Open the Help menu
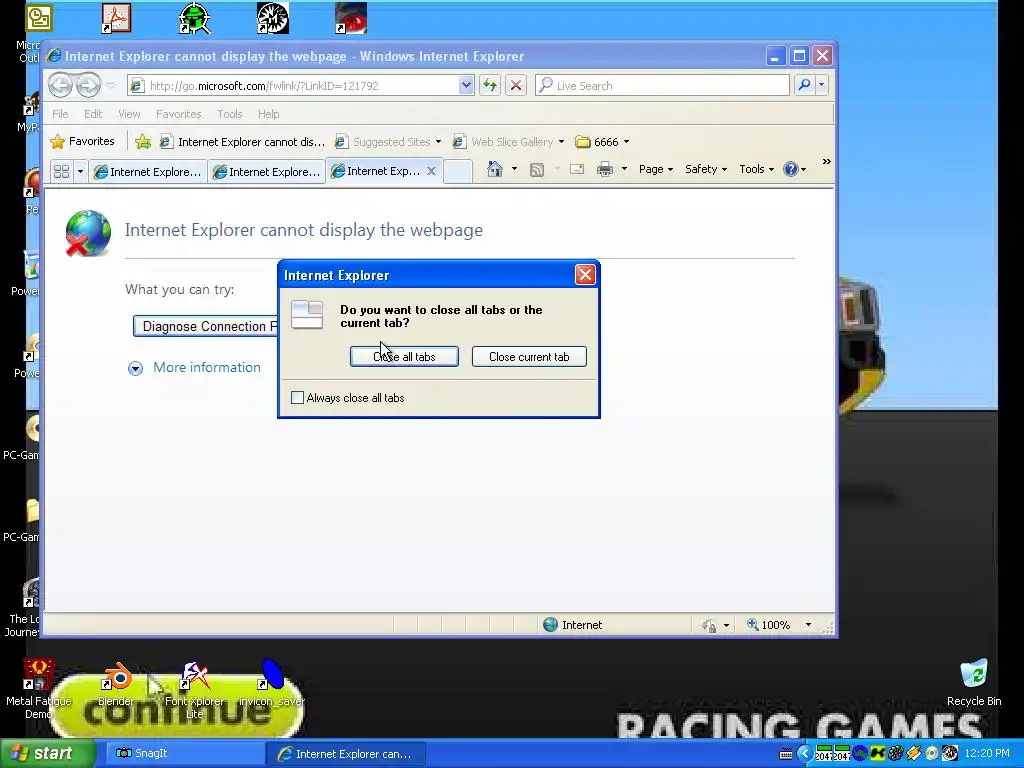This screenshot has height=768, width=1024. point(268,114)
